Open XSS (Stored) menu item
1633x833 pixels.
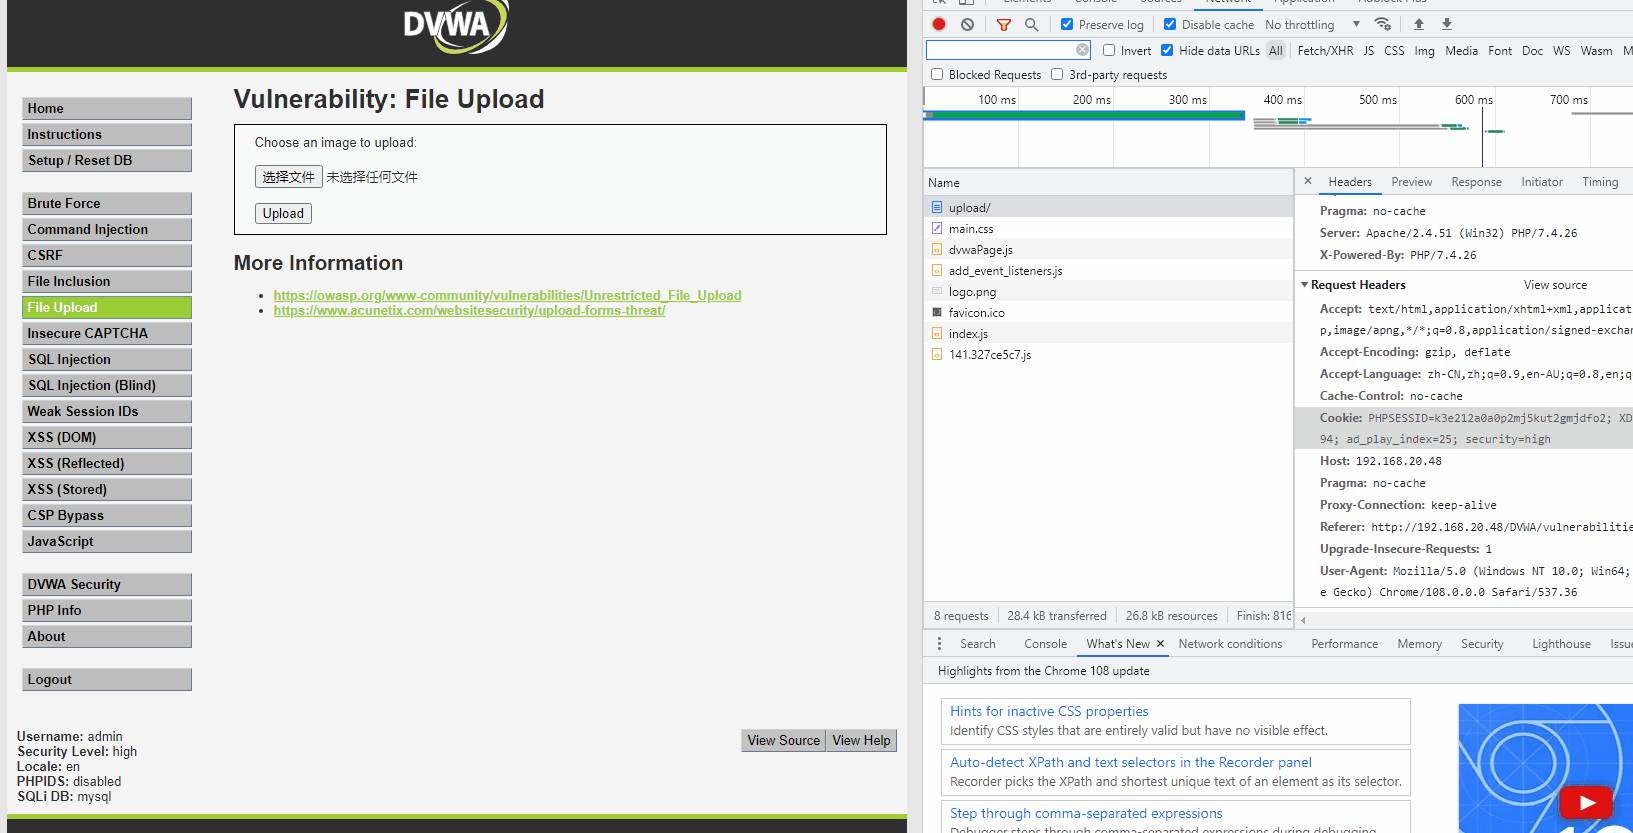click(107, 489)
